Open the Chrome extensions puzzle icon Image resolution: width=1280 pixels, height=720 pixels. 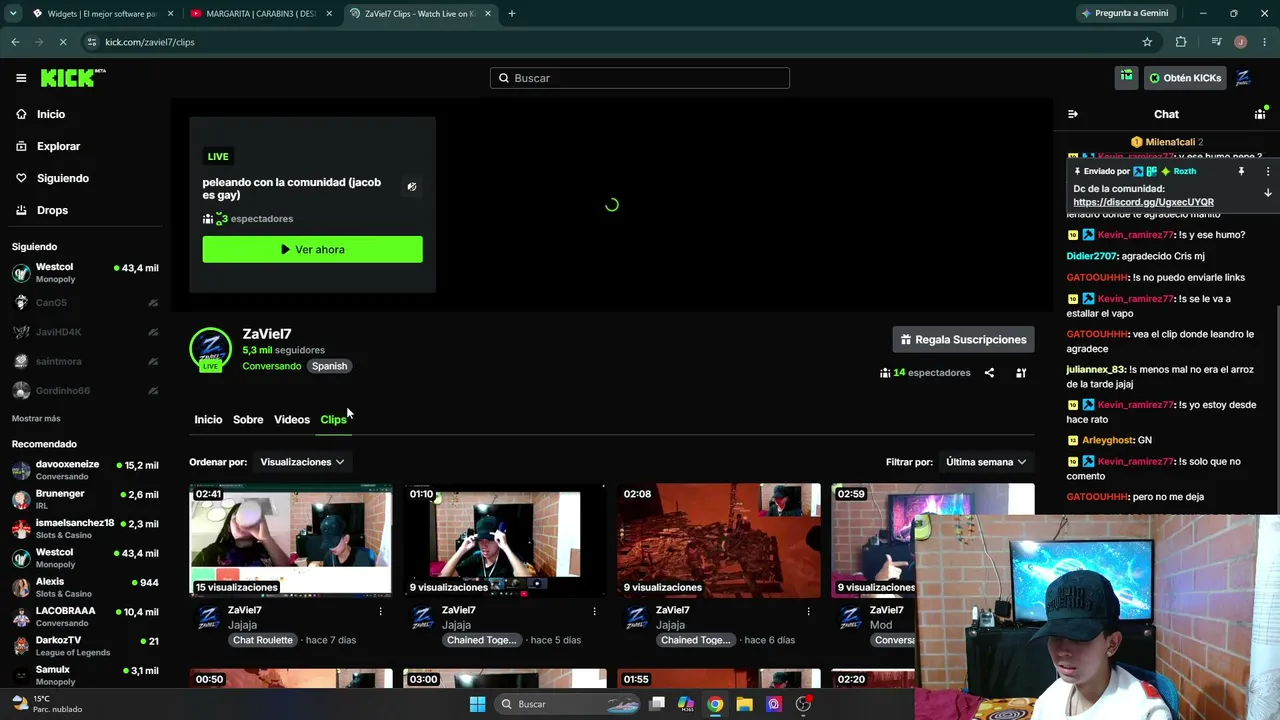coord(1181,42)
